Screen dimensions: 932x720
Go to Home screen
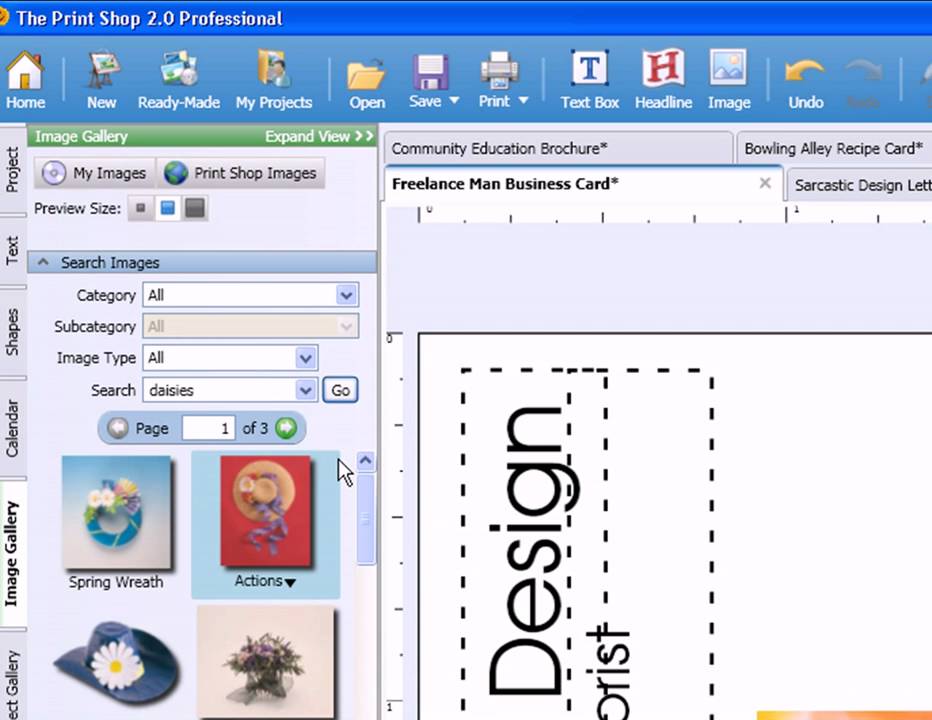point(25,80)
